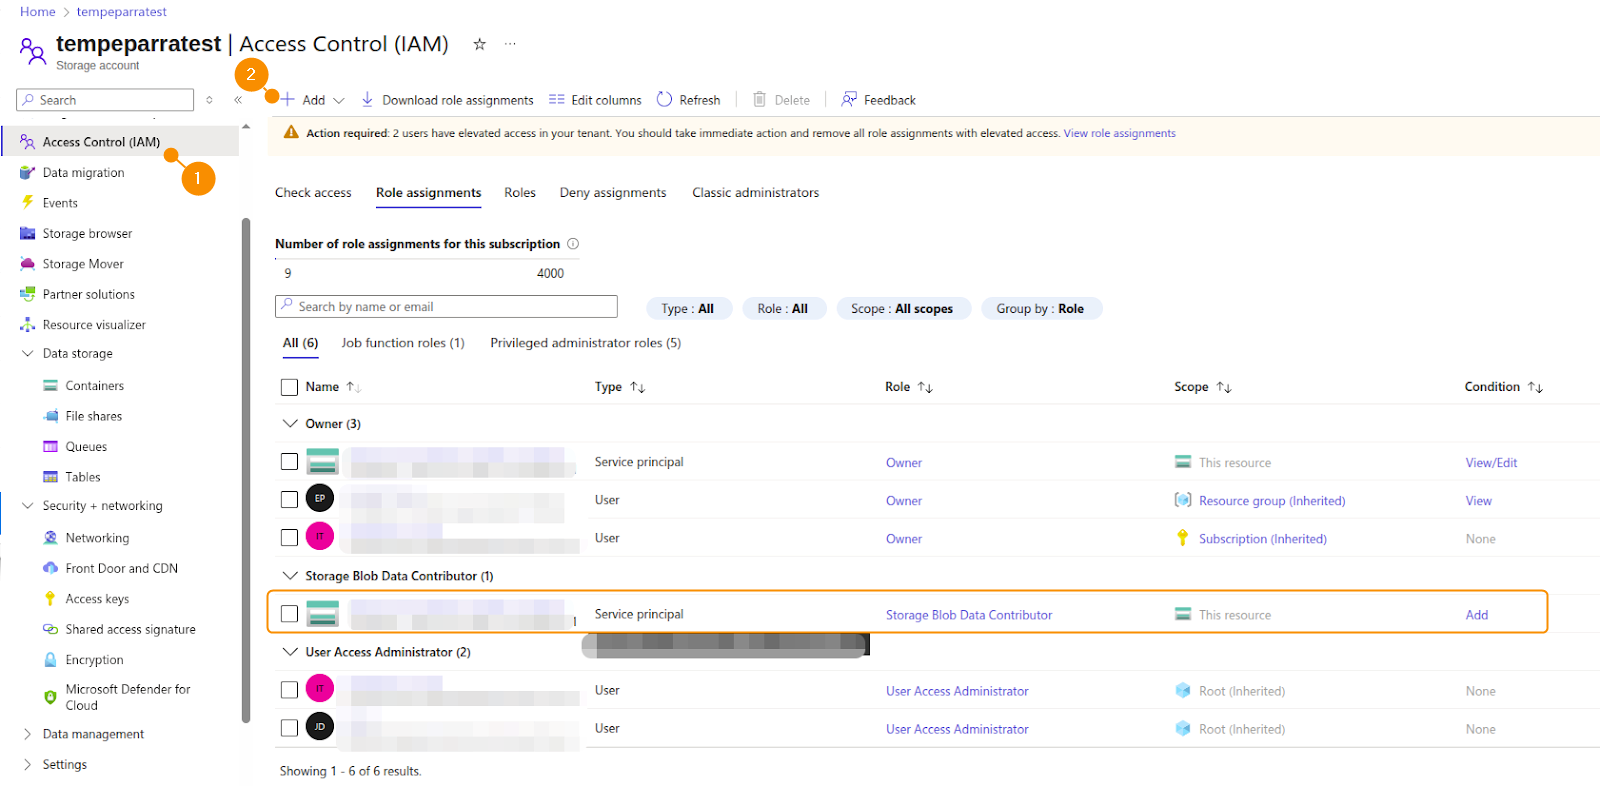
Task: Click the Download role assignments icon
Action: click(x=367, y=99)
